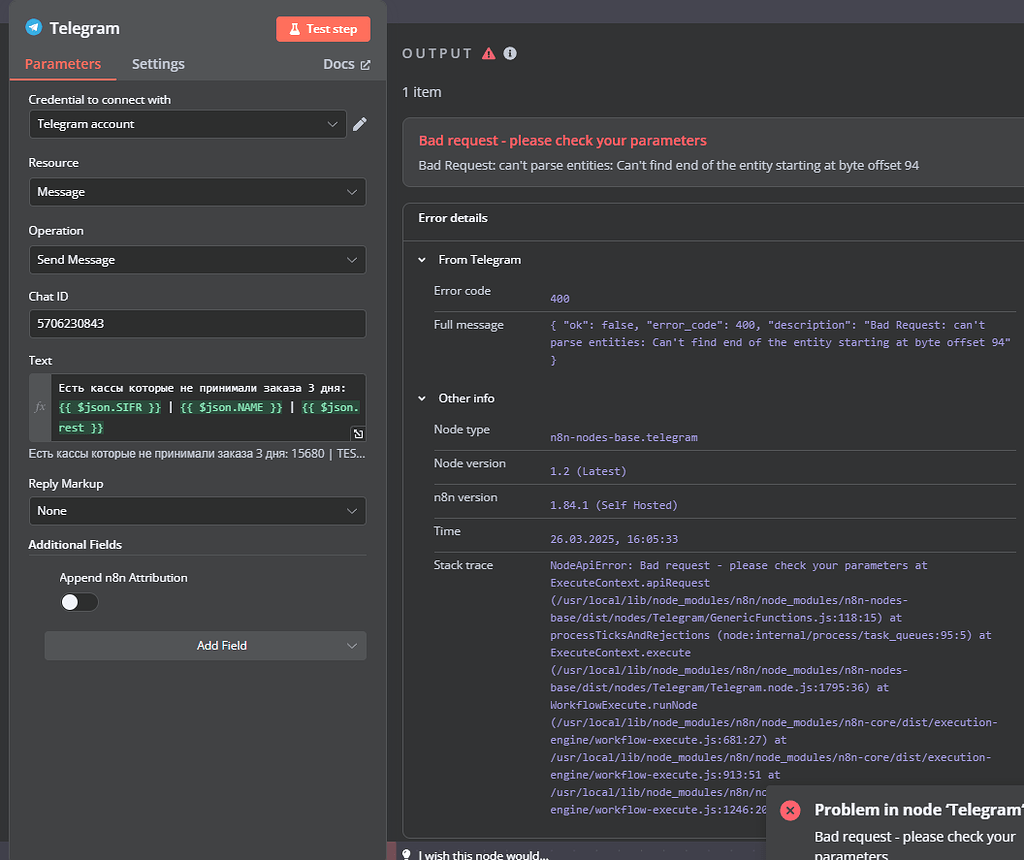Open the Operation dropdown showing Send Message
Image resolution: width=1024 pixels, height=860 pixels.
click(197, 259)
